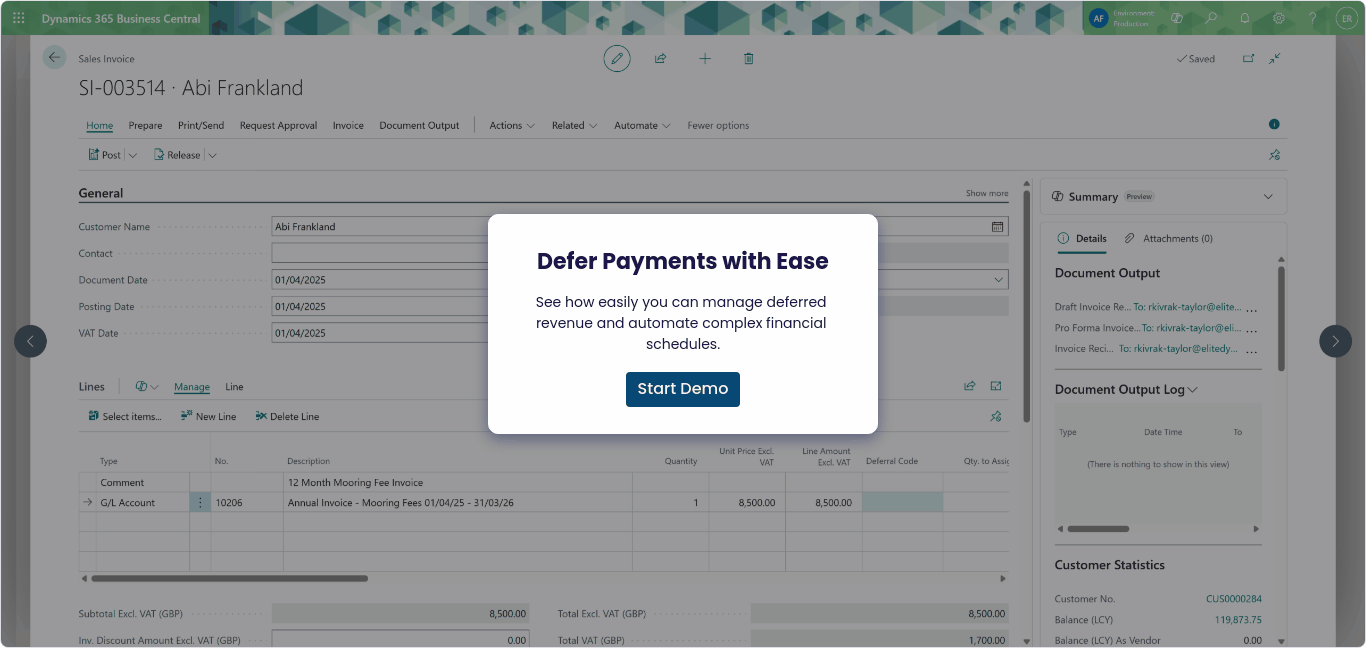This screenshot has width=1366, height=648.
Task: Click Select items... in Lines
Action: click(125, 416)
